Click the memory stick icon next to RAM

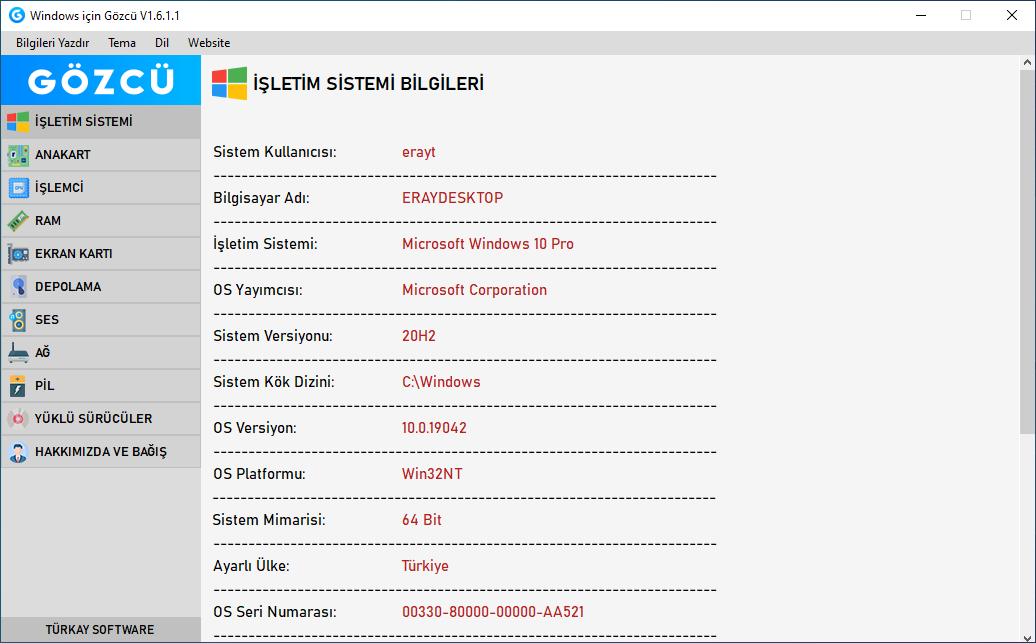(18, 221)
